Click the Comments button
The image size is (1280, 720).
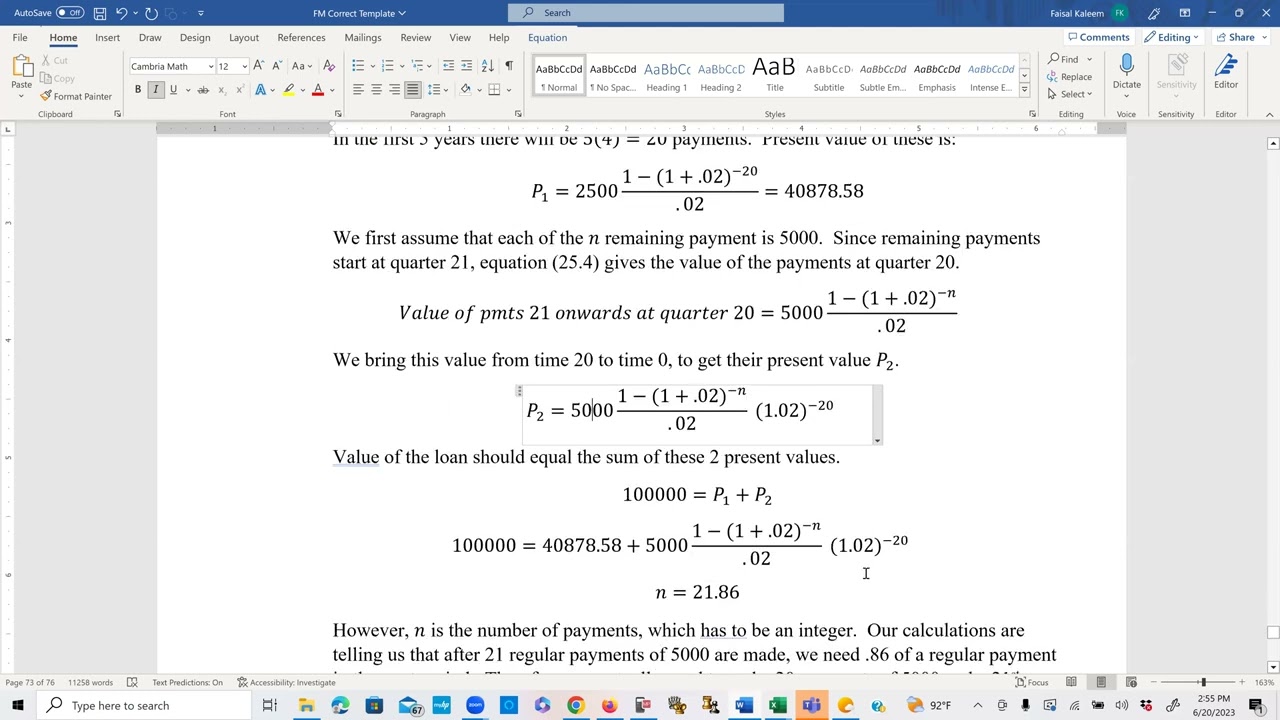point(1098,37)
